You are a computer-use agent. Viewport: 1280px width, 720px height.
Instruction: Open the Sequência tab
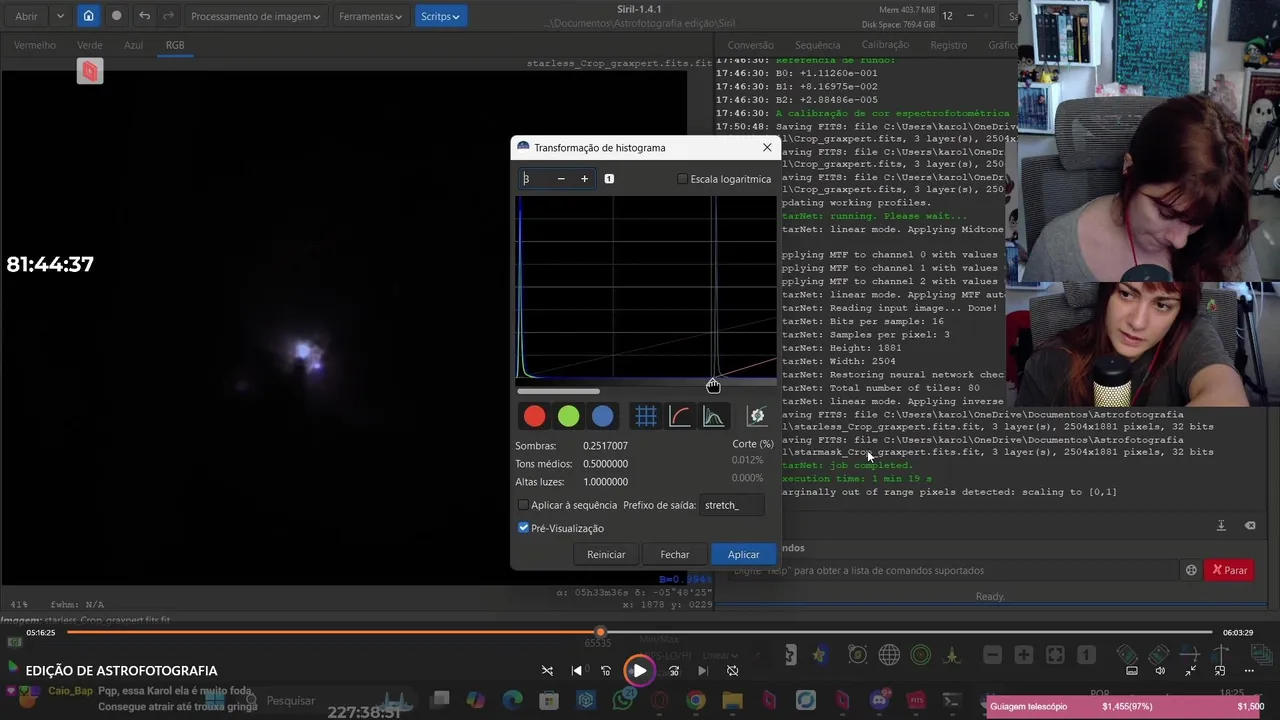point(817,45)
